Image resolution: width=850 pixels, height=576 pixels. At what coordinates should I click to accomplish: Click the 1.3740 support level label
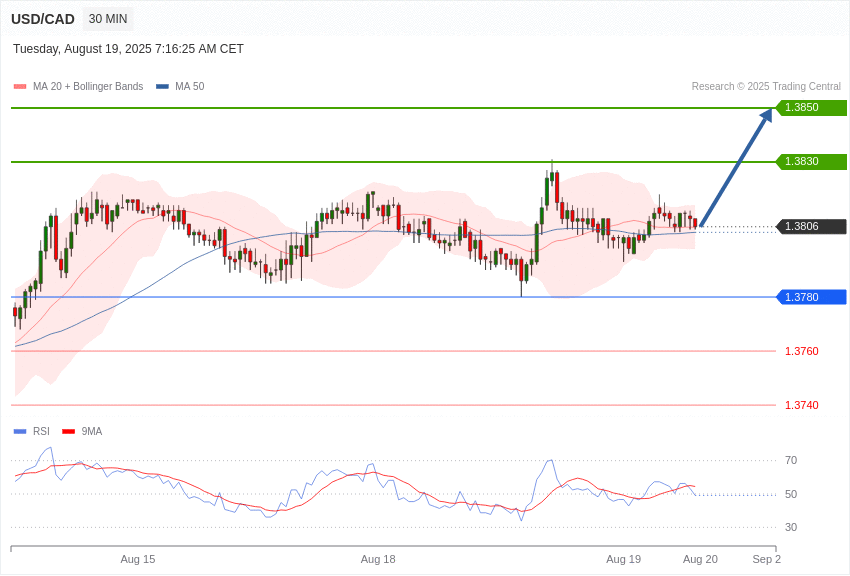click(x=802, y=405)
